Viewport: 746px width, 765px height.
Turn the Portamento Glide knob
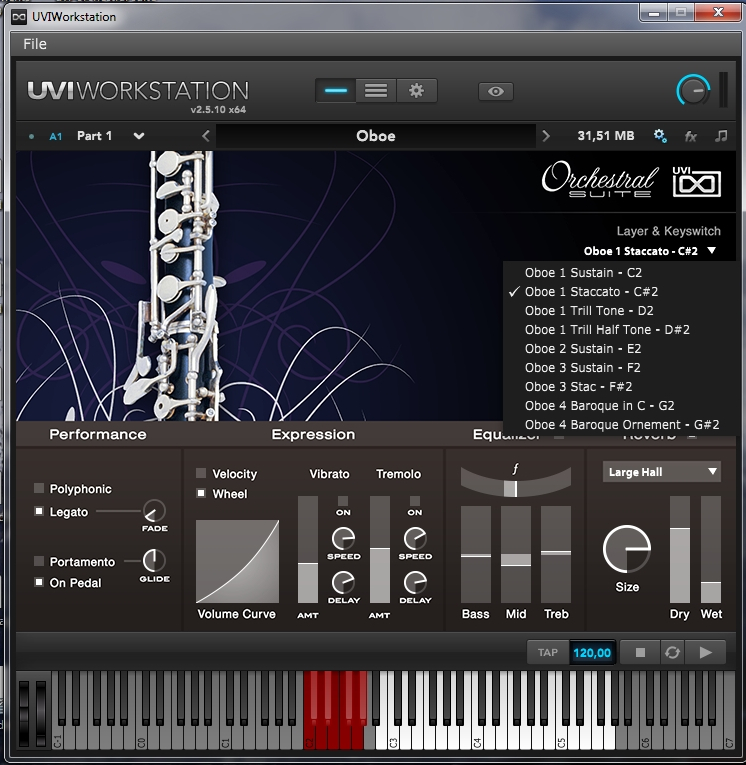click(154, 561)
